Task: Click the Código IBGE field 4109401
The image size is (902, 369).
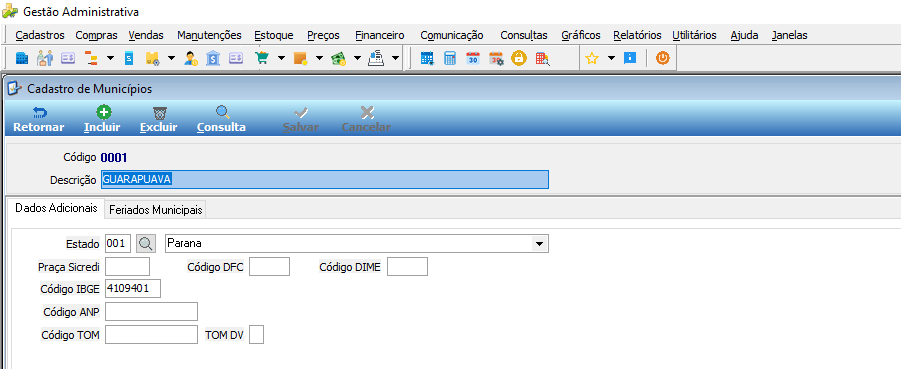Action: (133, 289)
